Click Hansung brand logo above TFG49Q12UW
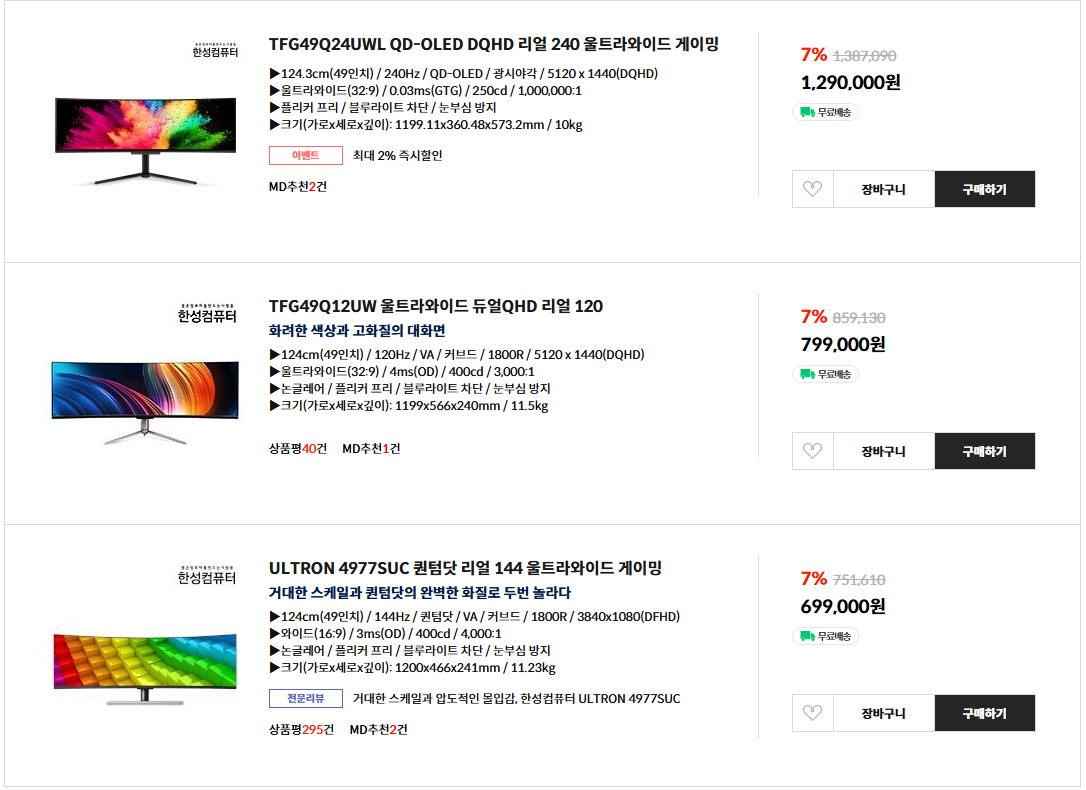Image resolution: width=1086 pixels, height=790 pixels. pyautogui.click(x=207, y=313)
